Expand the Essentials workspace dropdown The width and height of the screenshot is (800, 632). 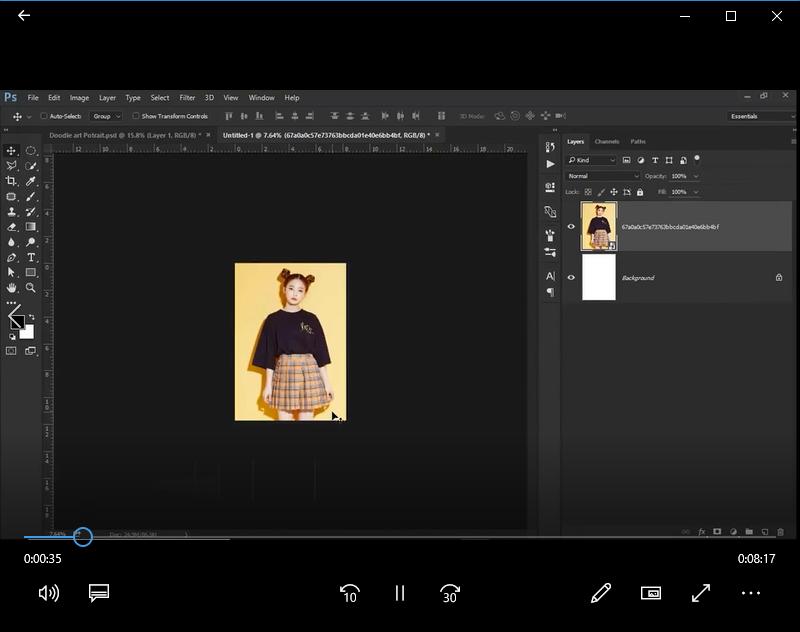[761, 116]
